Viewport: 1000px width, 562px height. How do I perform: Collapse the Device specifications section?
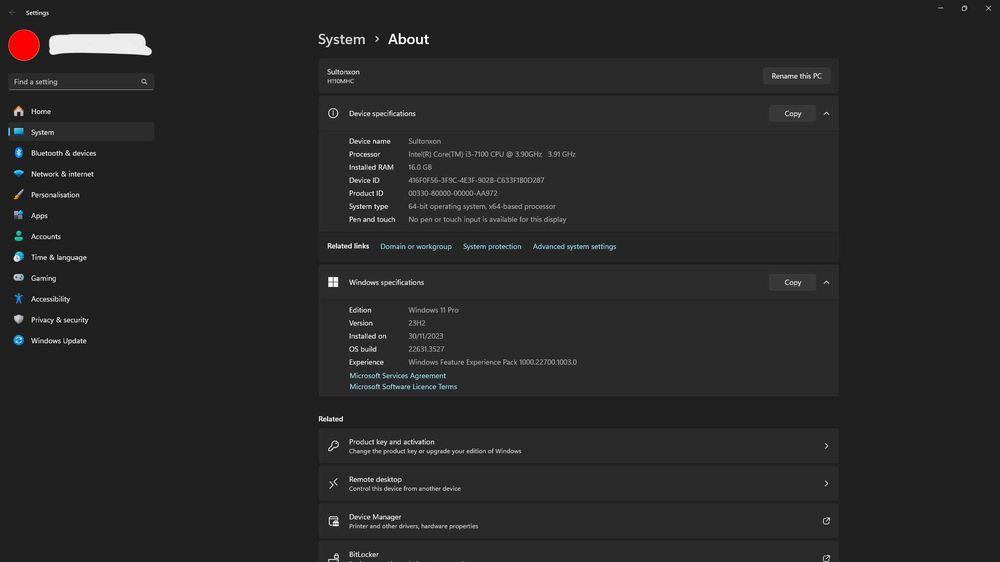coord(826,114)
